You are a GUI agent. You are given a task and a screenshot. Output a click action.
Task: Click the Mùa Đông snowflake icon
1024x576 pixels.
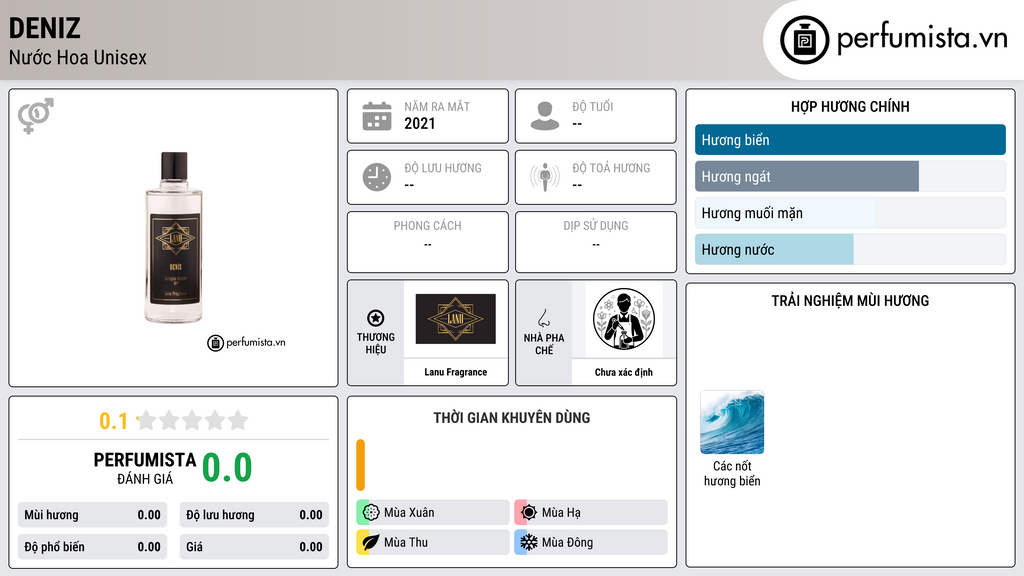pos(528,542)
